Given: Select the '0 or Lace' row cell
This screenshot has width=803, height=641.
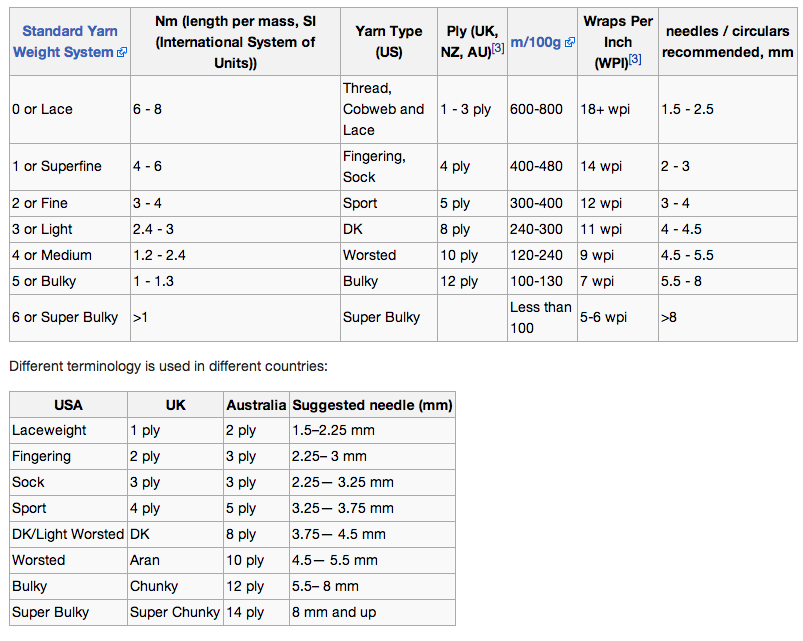Looking at the screenshot, I should 70,110.
